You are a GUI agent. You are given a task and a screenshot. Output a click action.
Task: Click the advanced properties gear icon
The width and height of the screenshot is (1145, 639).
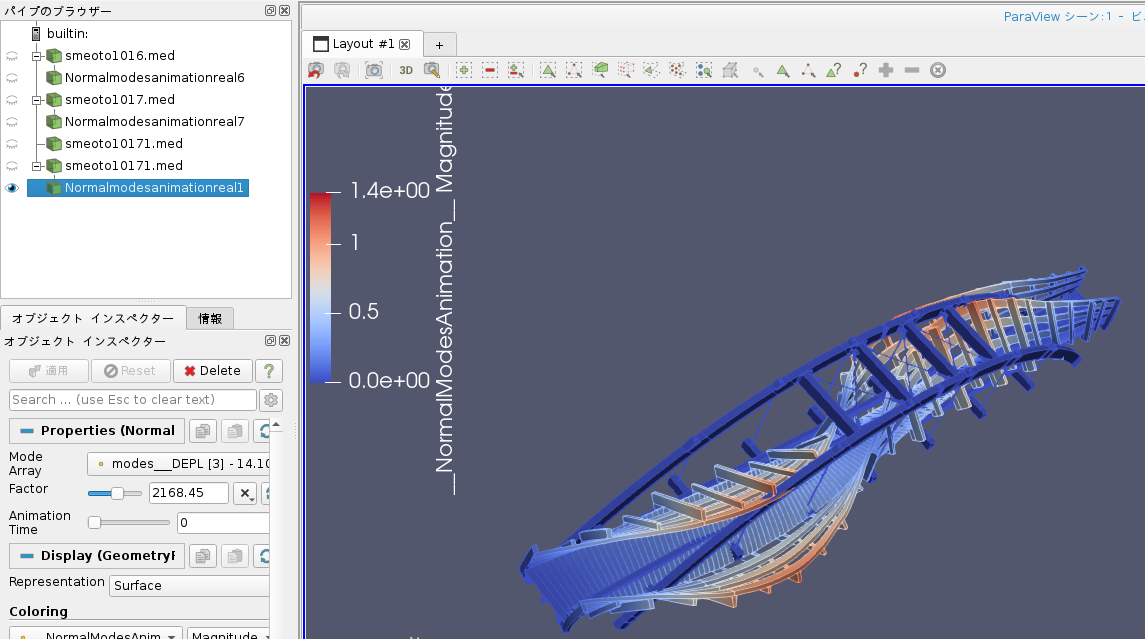270,400
